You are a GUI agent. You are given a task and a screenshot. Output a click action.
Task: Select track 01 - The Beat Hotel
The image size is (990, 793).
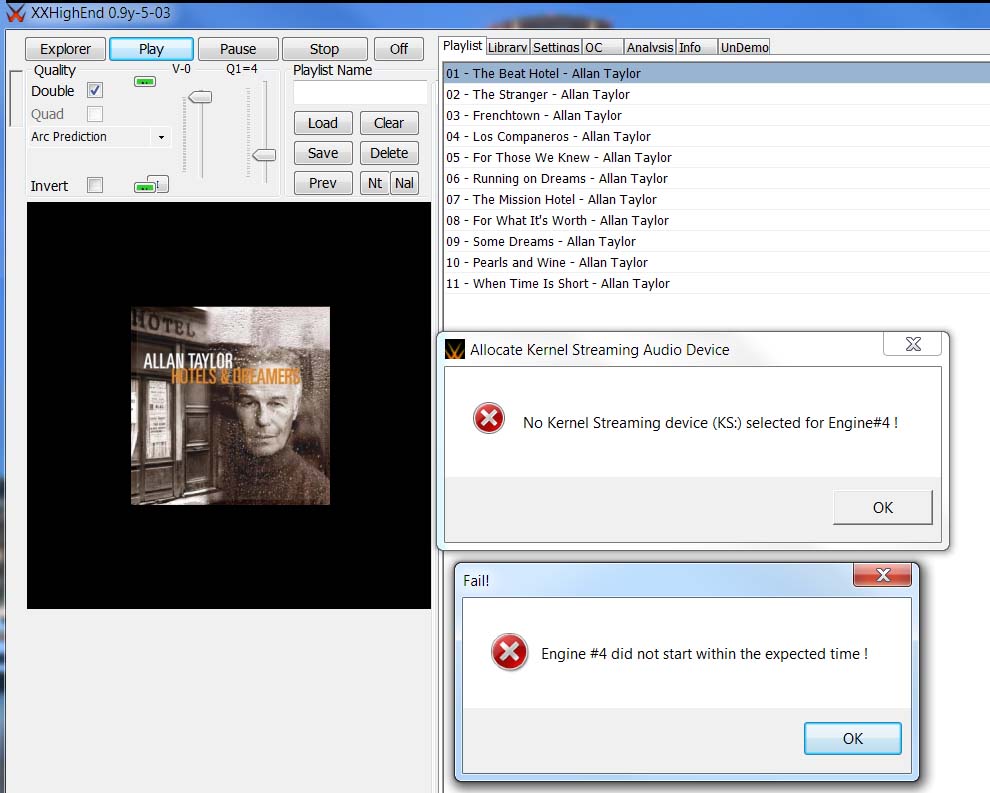pos(717,73)
